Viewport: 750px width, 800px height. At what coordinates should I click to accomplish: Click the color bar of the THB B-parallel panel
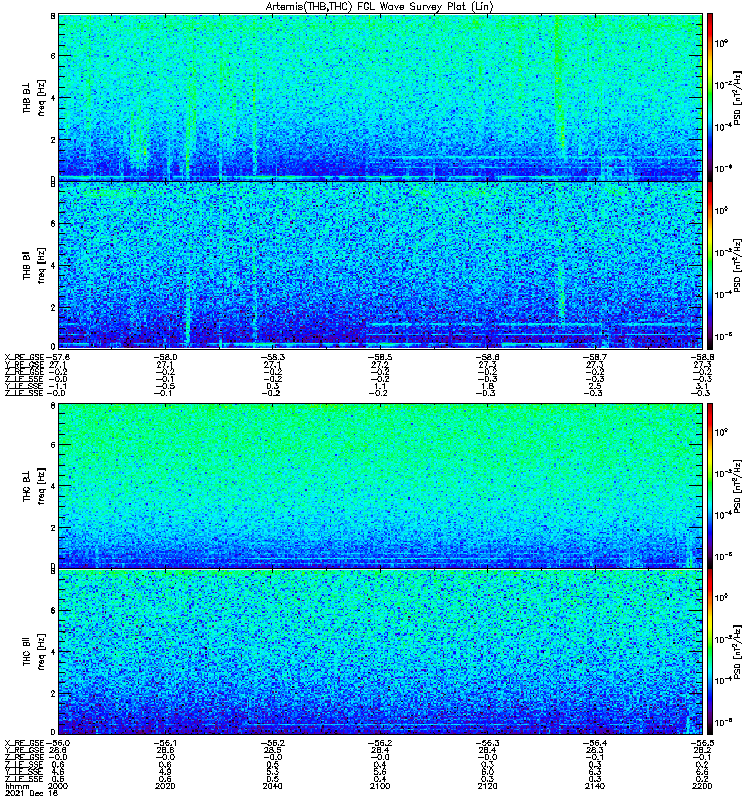pos(709,265)
